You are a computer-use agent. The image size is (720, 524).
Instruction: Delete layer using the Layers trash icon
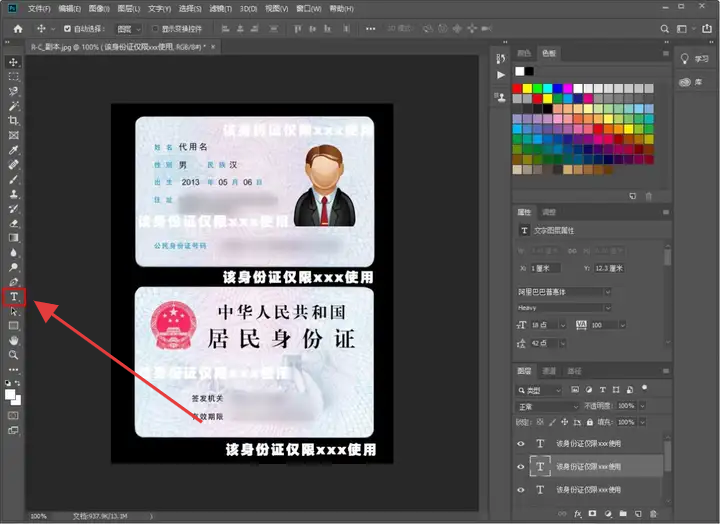point(653,513)
